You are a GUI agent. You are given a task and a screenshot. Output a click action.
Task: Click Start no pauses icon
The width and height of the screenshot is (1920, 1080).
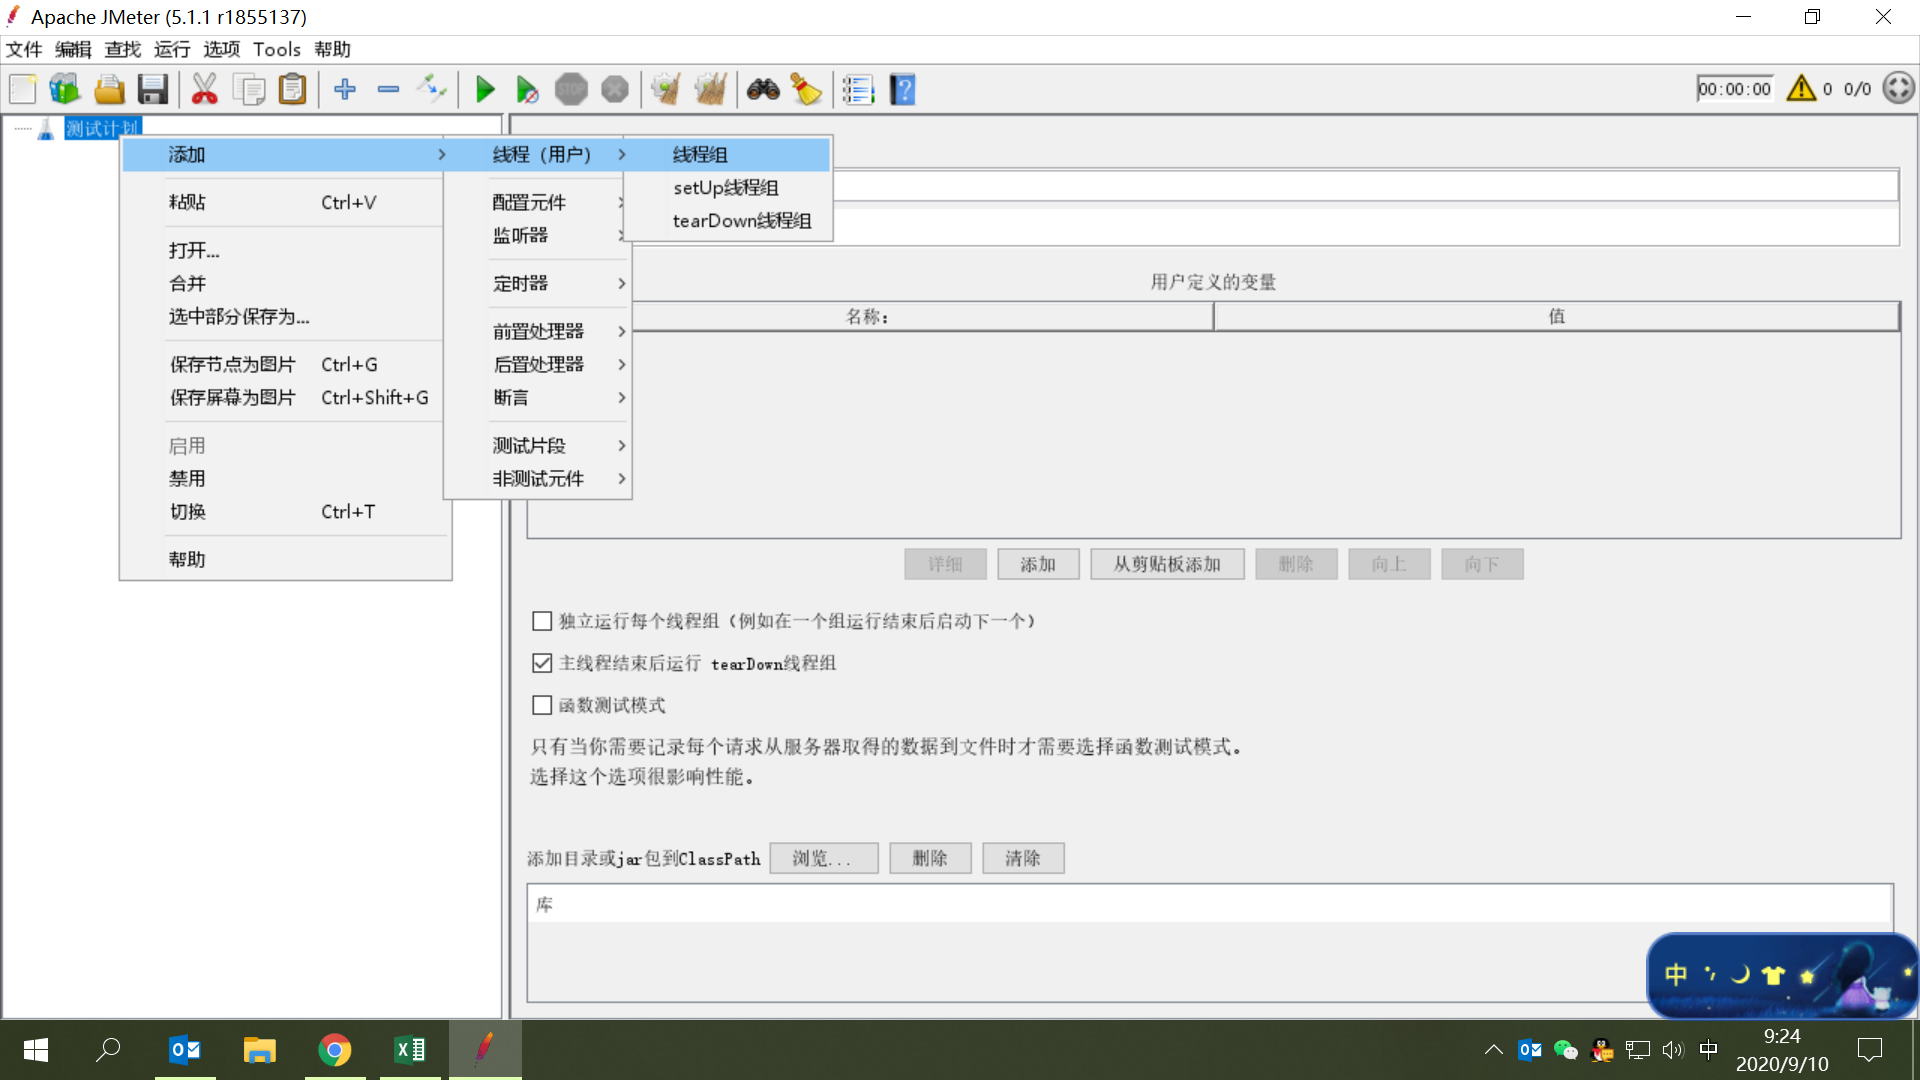pyautogui.click(x=527, y=90)
